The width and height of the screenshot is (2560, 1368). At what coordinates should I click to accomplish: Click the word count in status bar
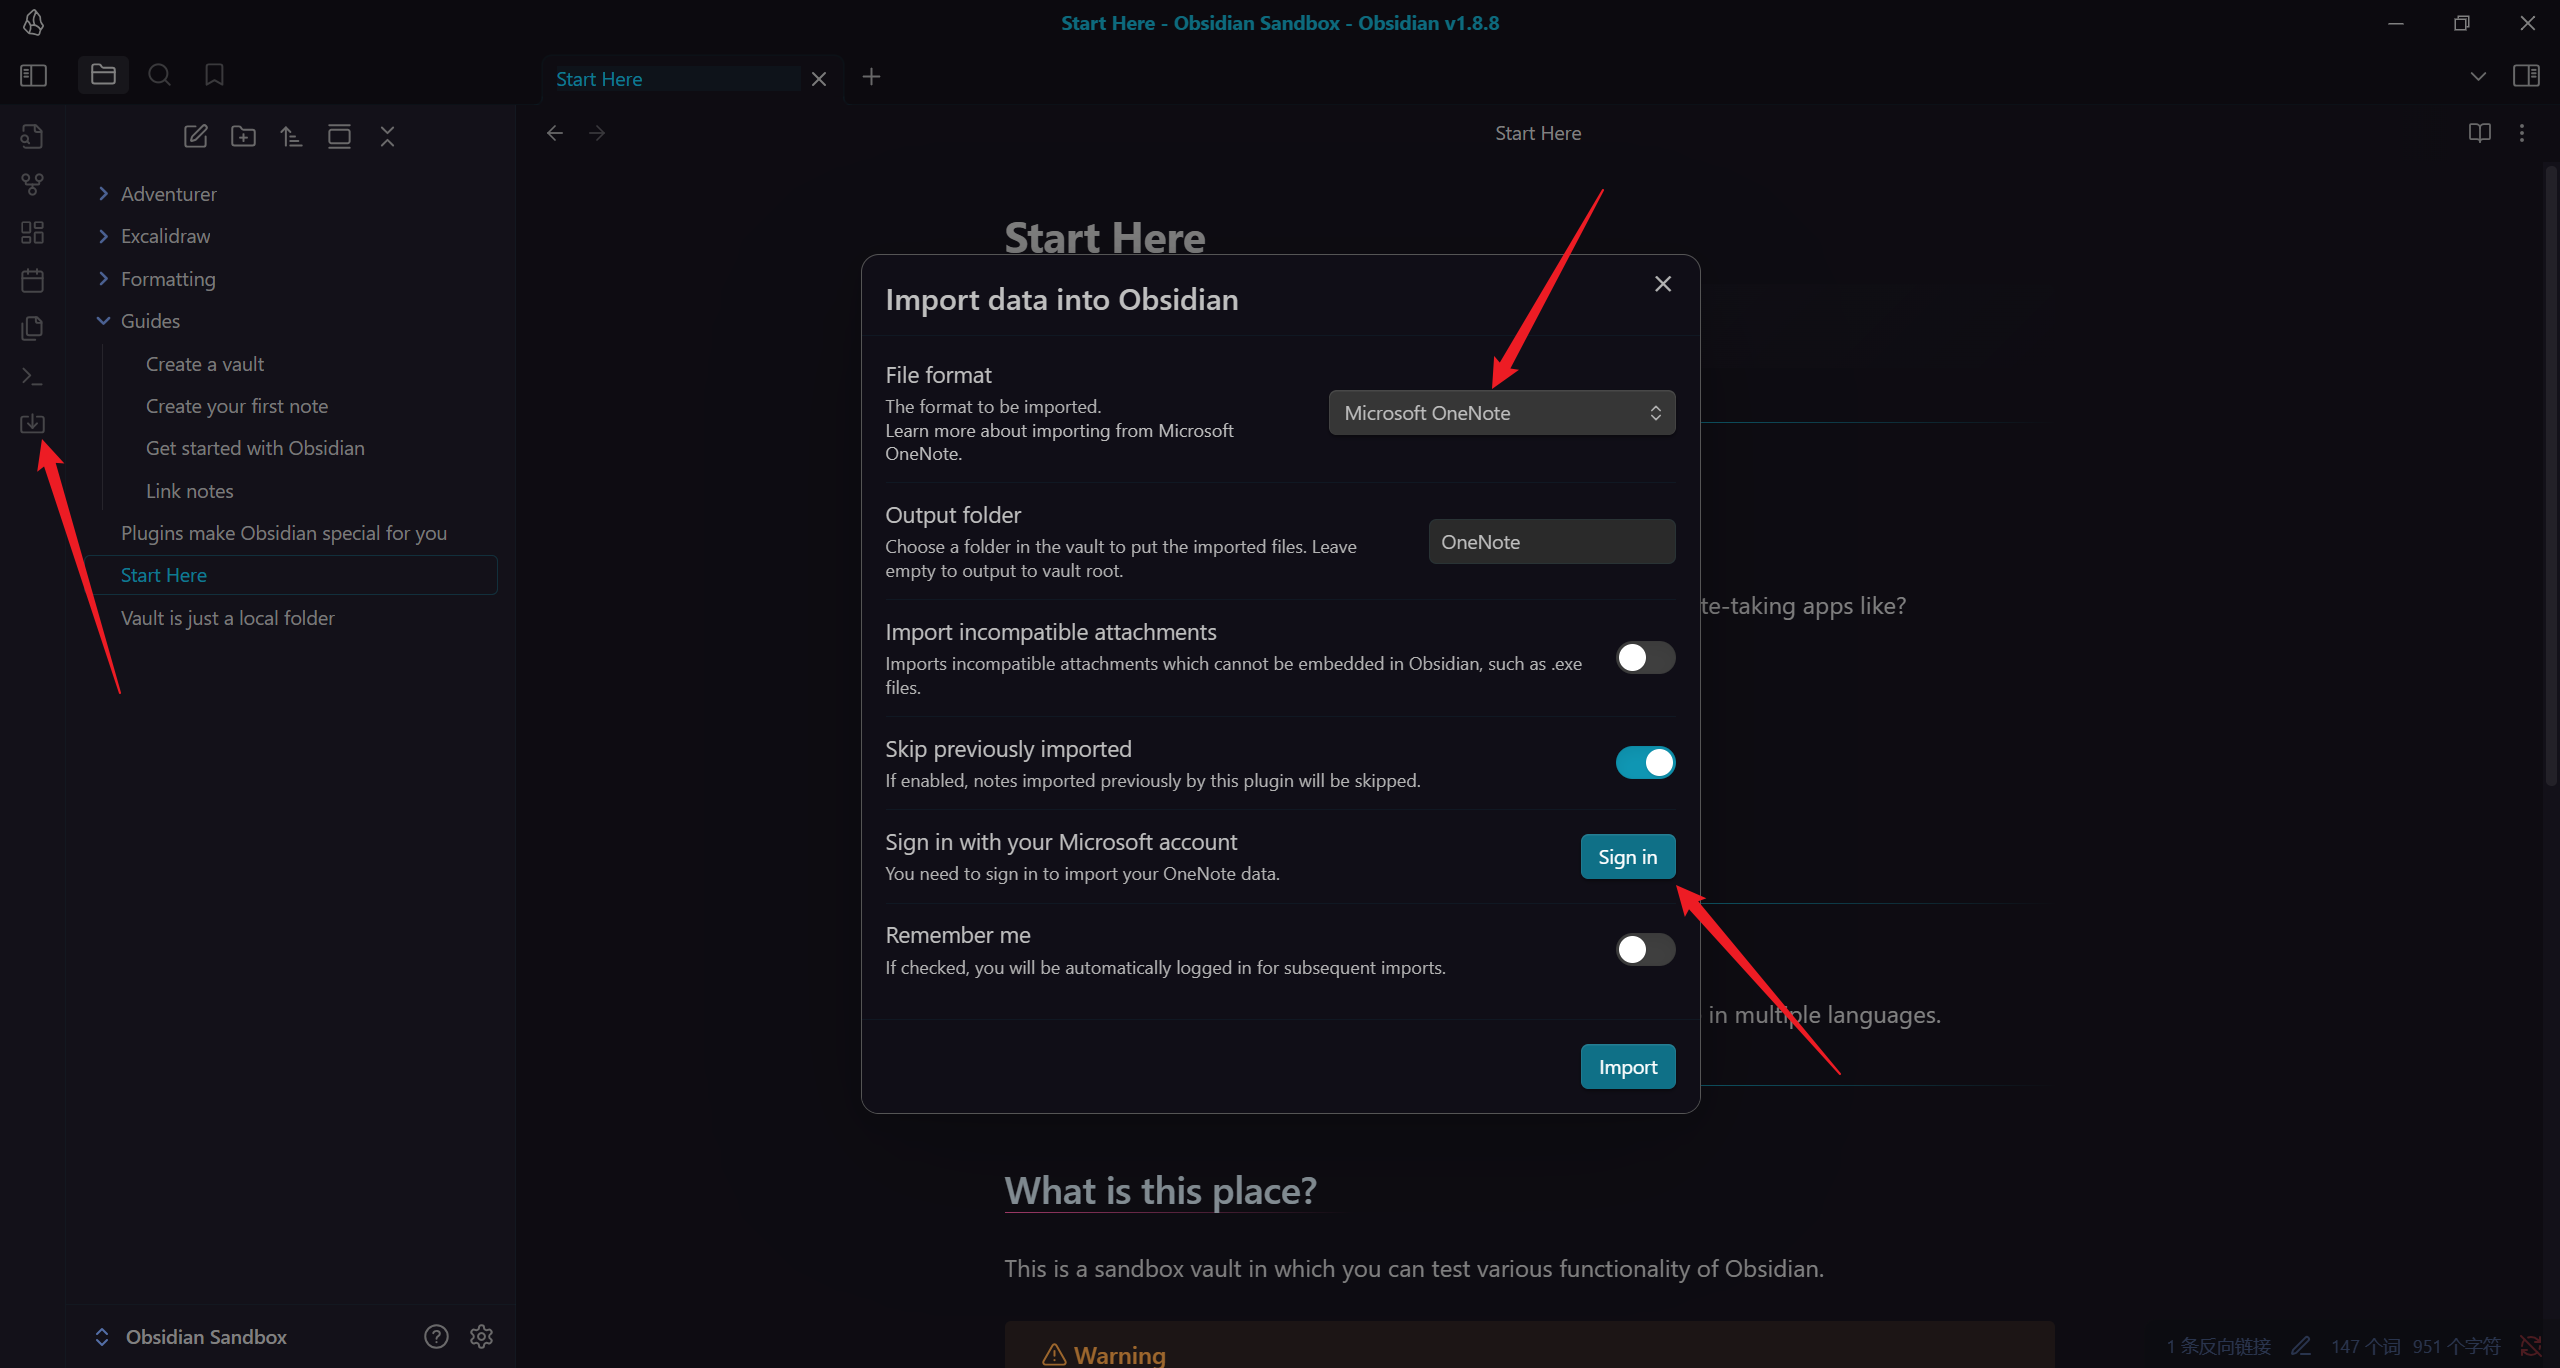(x=2366, y=1346)
